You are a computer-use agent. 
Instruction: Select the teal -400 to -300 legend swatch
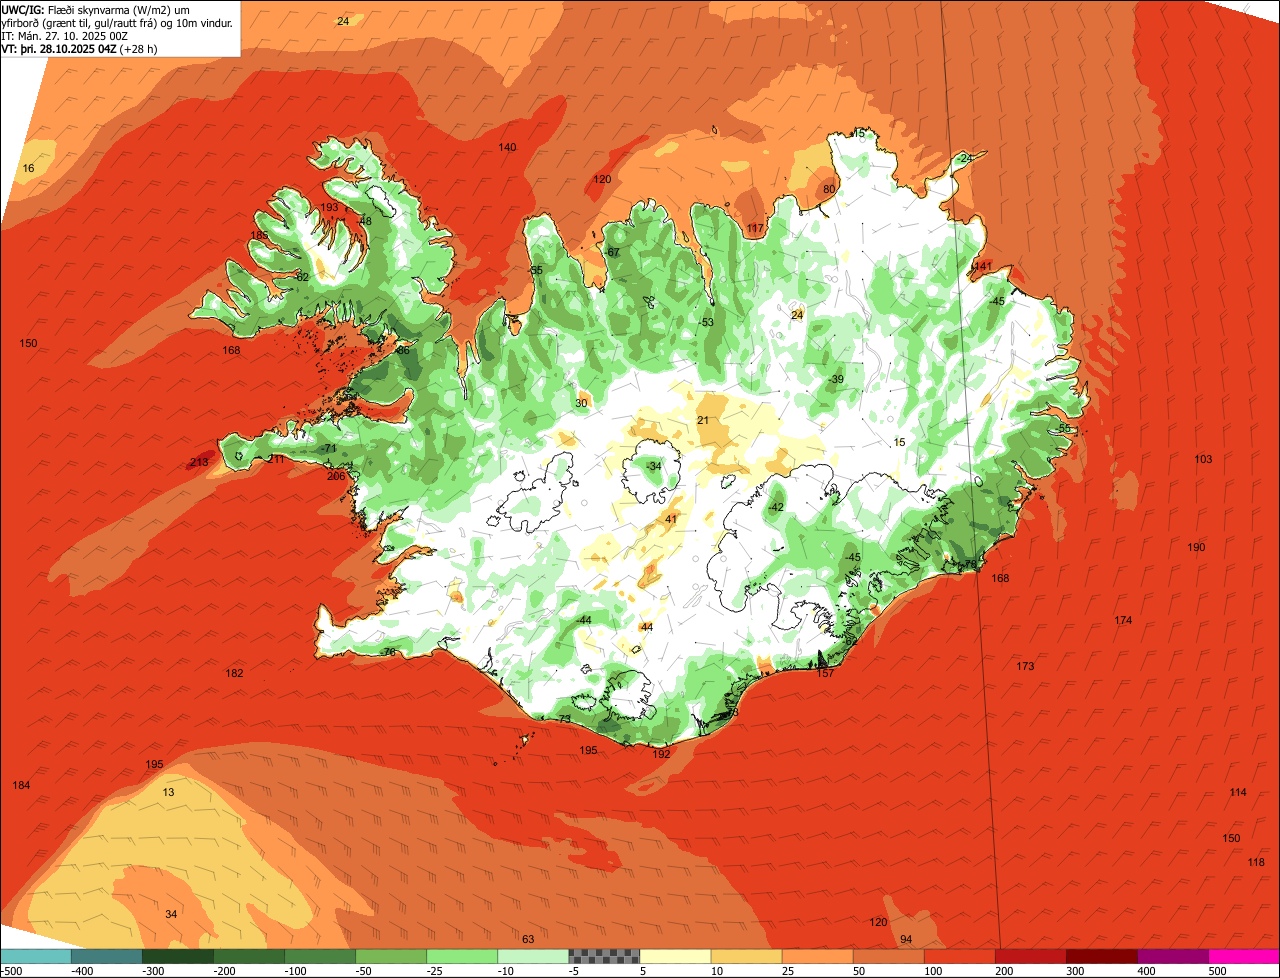coord(106,956)
